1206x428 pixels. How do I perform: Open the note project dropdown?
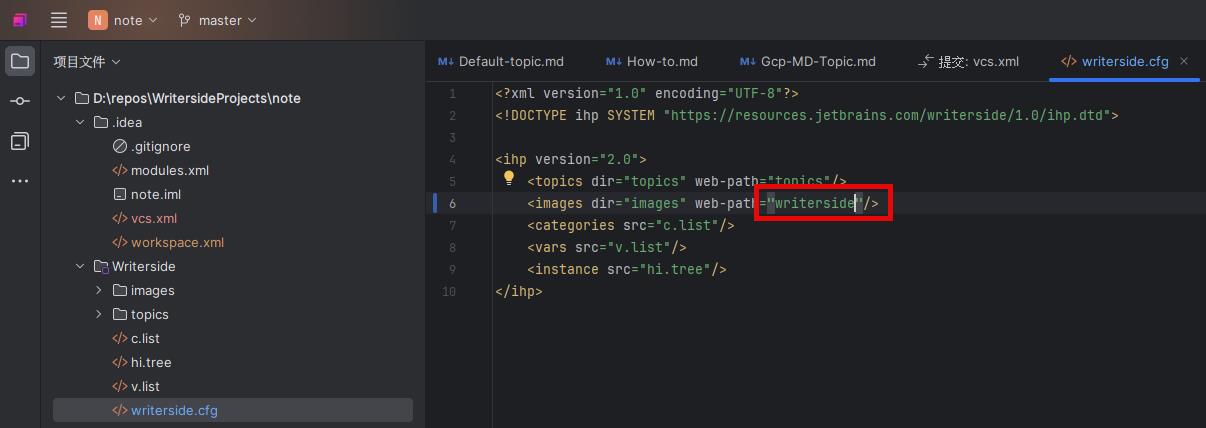[x=123, y=20]
